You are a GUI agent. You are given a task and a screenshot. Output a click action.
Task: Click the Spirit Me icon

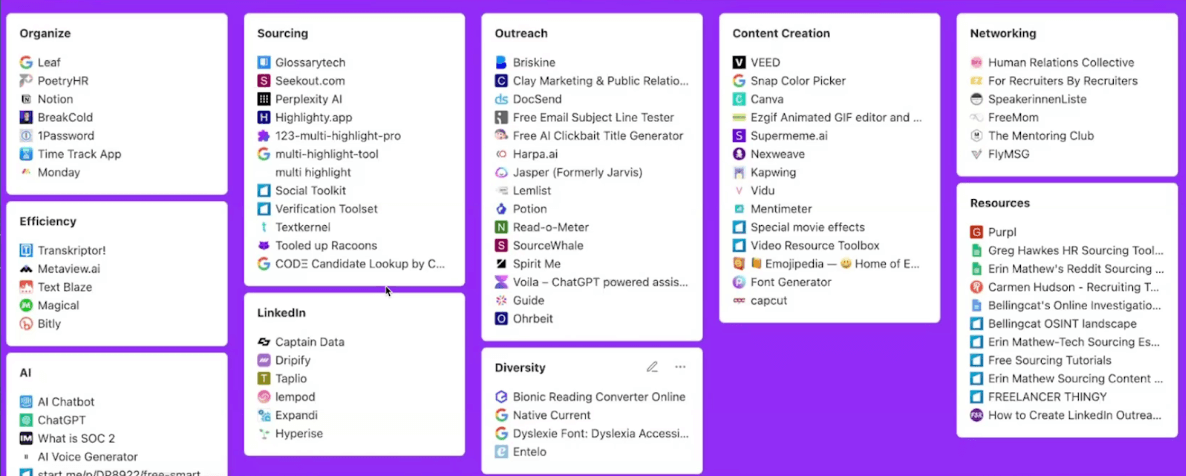[x=501, y=263]
